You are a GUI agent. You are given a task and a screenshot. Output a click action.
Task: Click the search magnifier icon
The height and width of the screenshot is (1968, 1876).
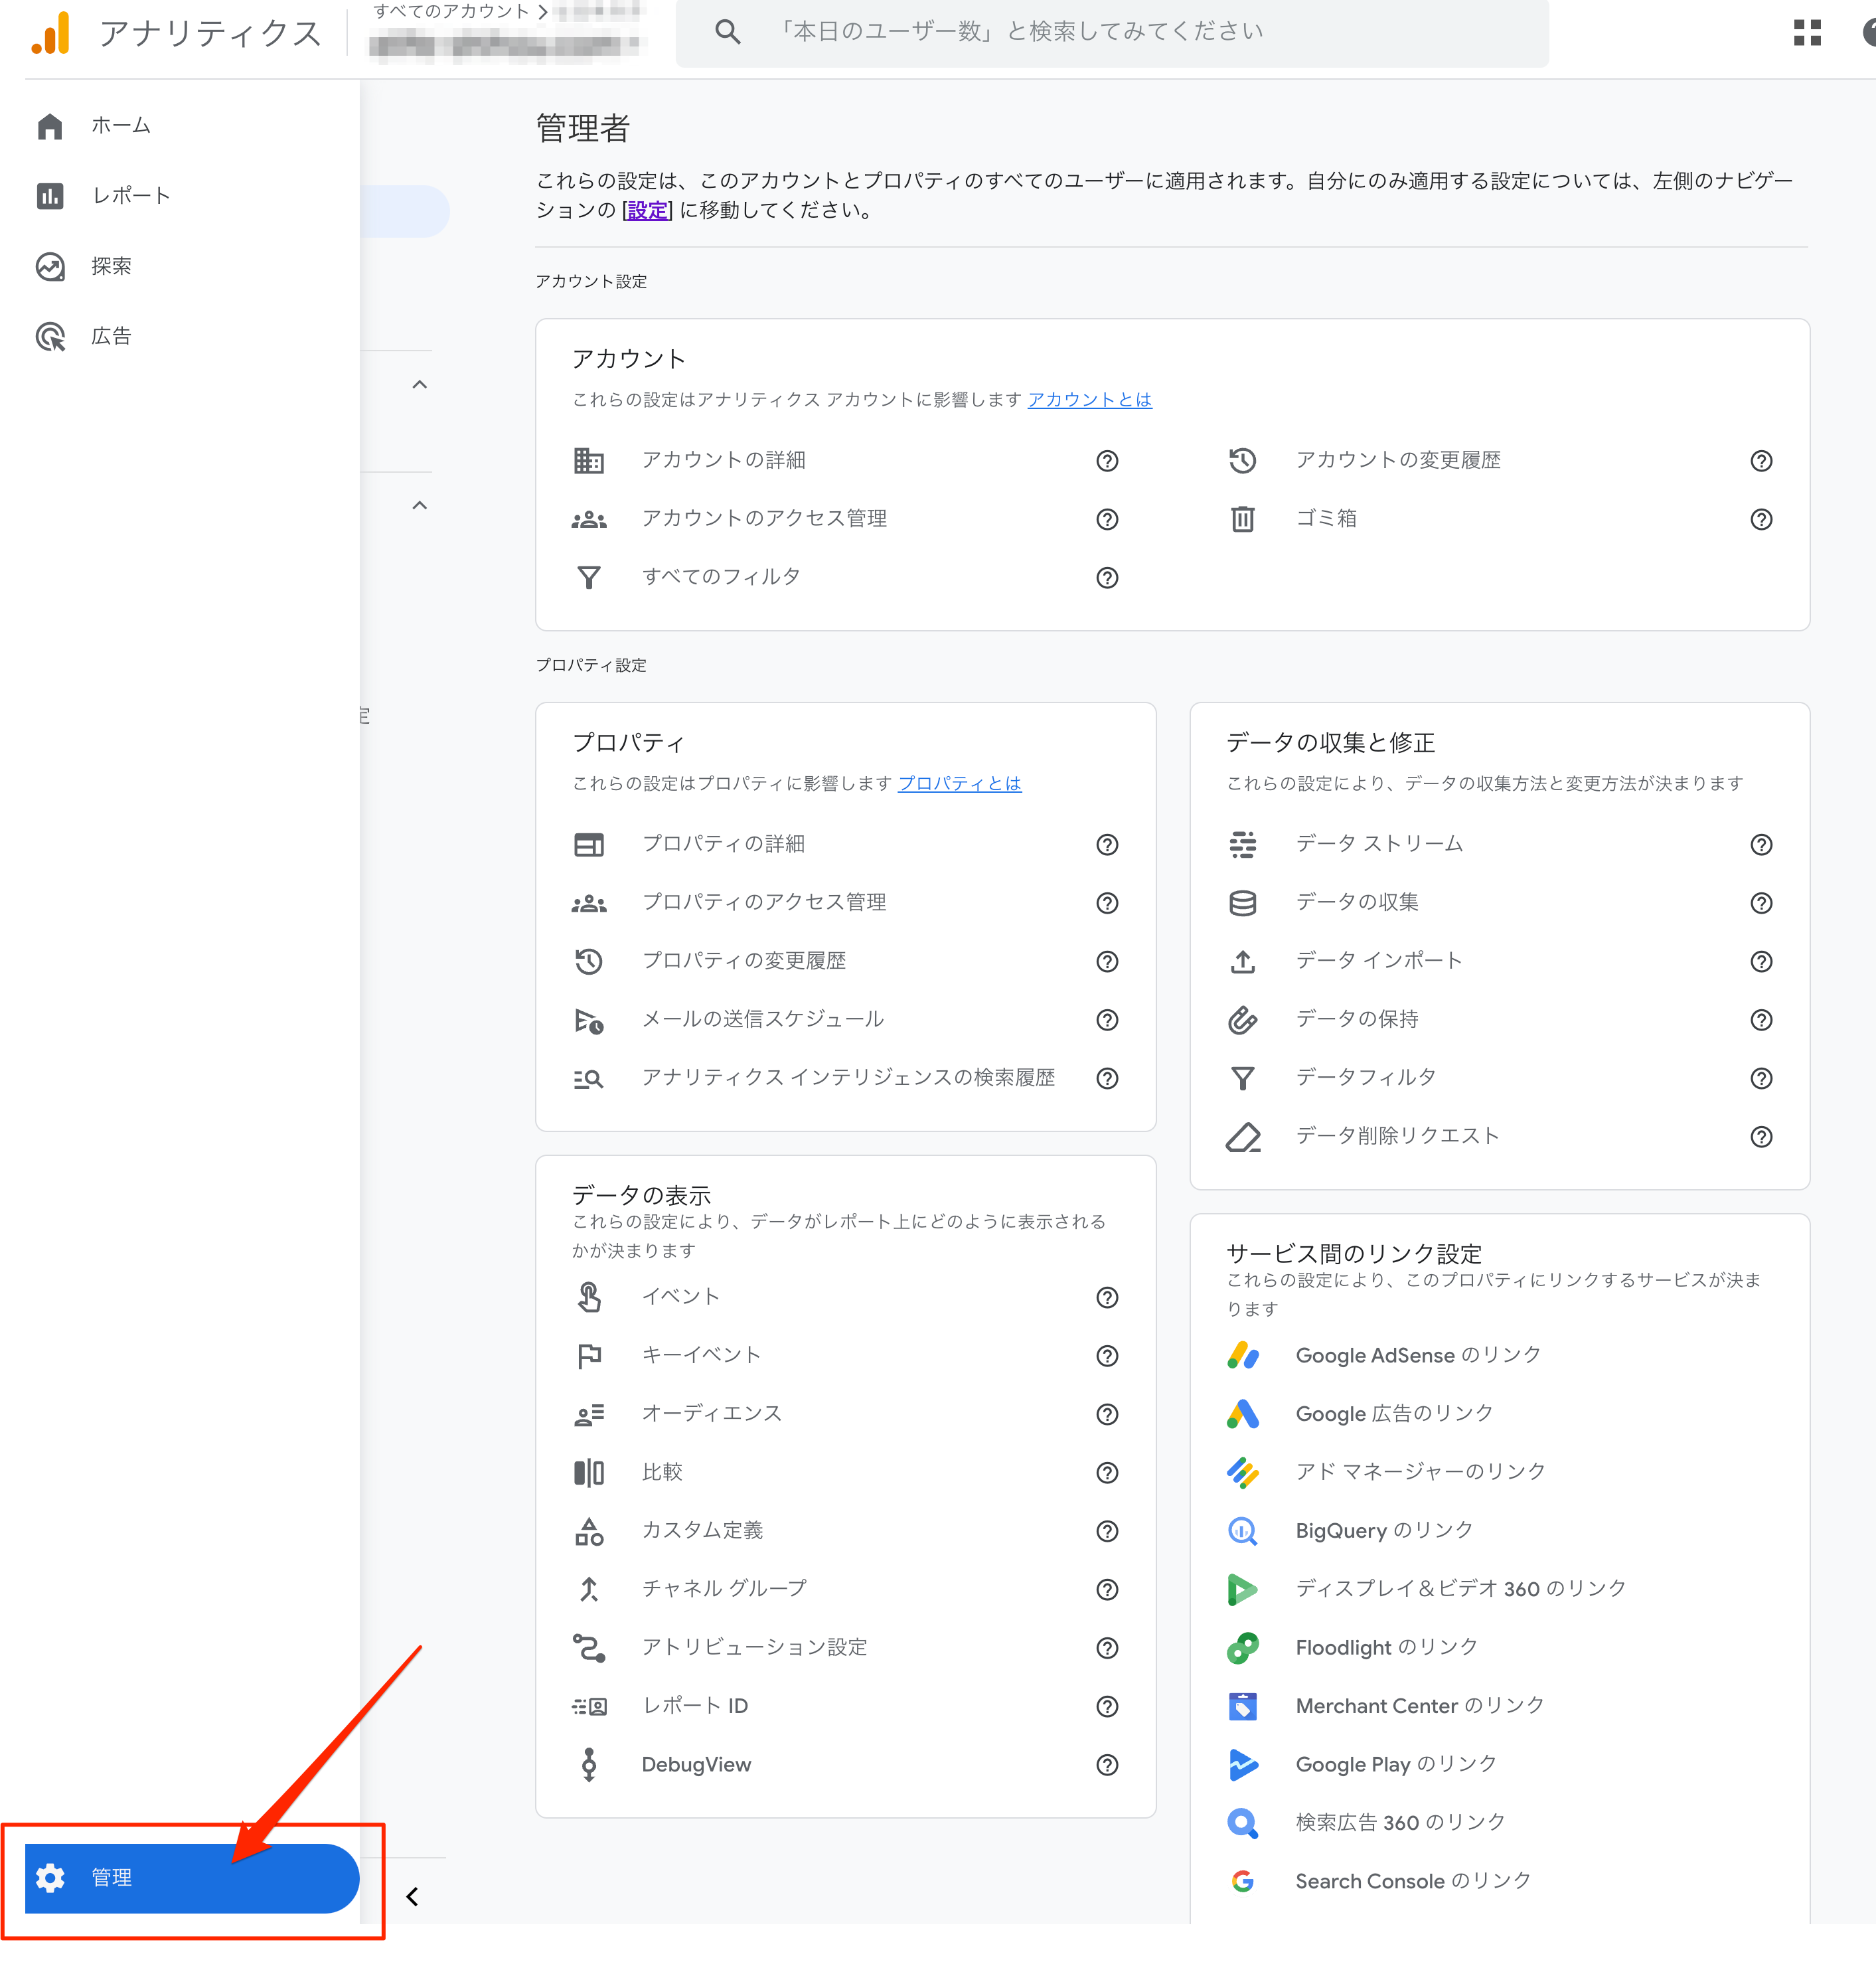728,32
